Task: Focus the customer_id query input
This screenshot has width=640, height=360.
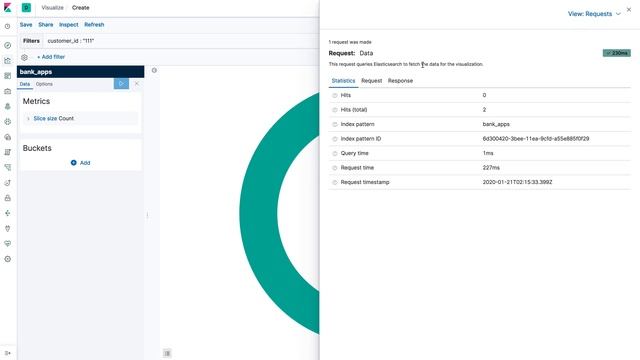Action: click(x=182, y=41)
